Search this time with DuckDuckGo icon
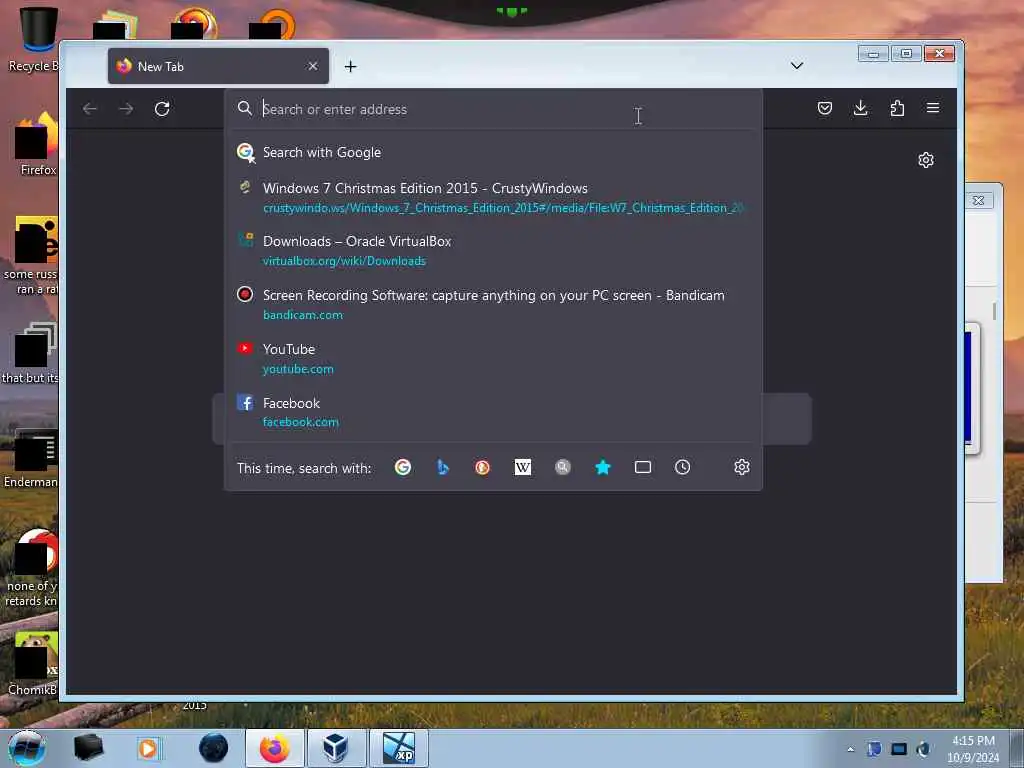The height and width of the screenshot is (768, 1024). (x=483, y=468)
